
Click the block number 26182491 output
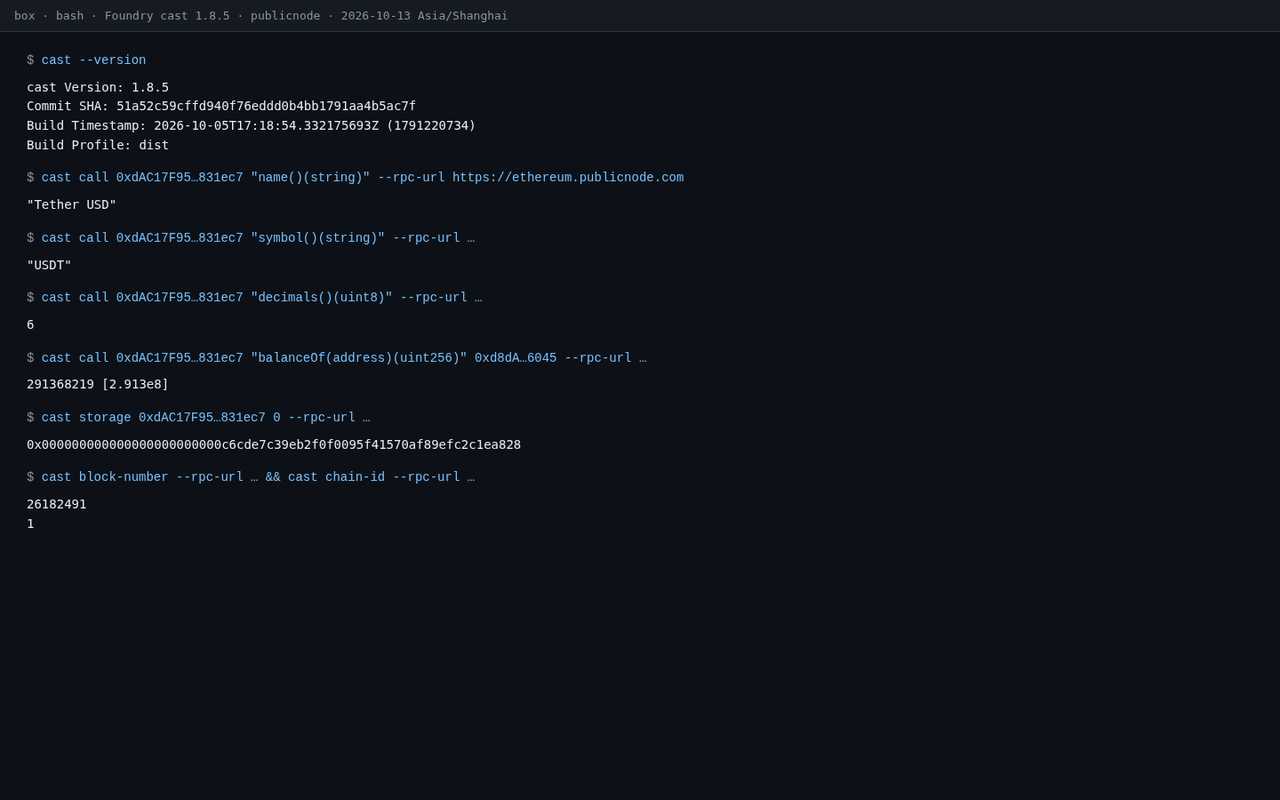click(x=57, y=505)
